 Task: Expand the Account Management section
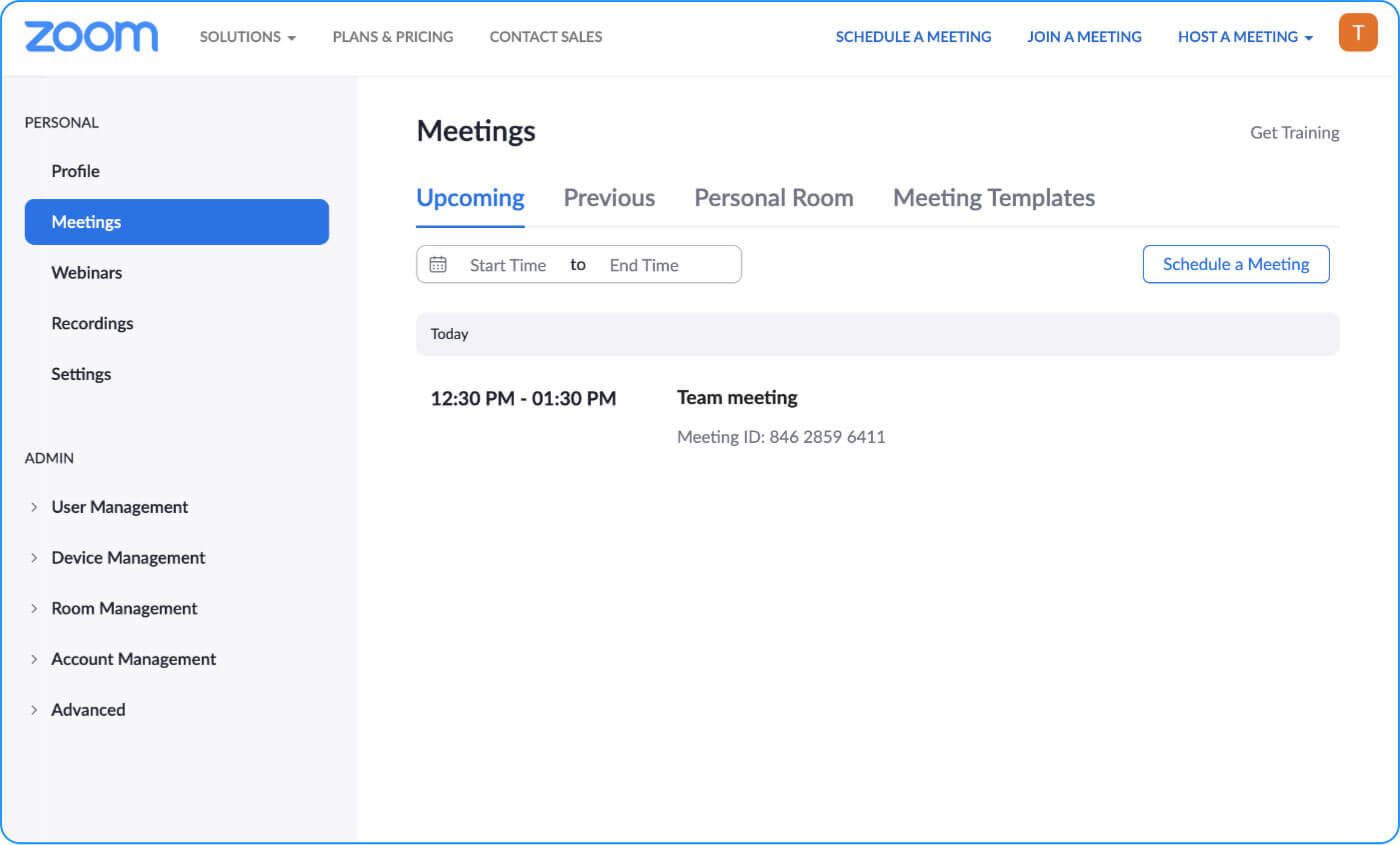pyautogui.click(x=133, y=659)
